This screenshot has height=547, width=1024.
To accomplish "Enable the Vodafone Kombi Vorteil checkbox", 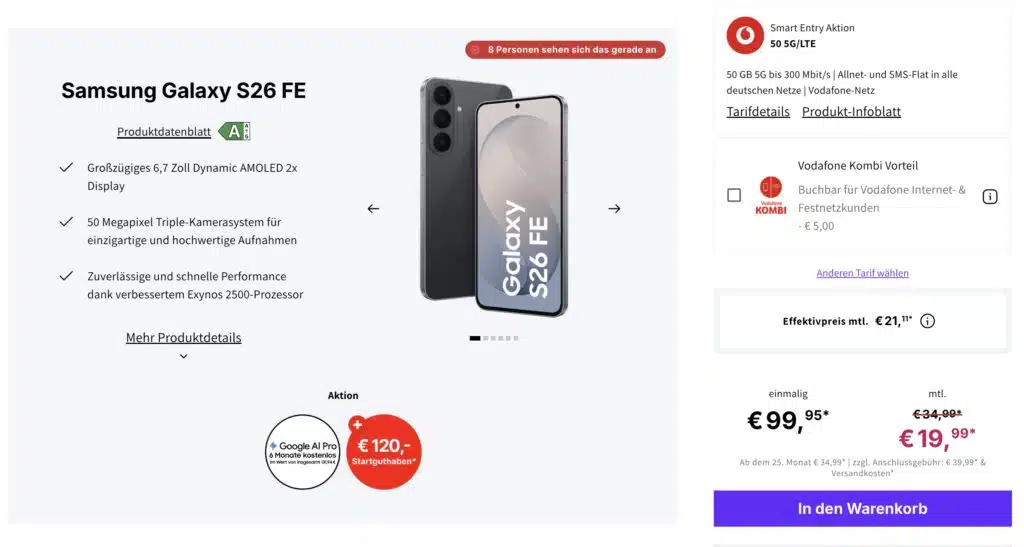I will coord(734,195).
